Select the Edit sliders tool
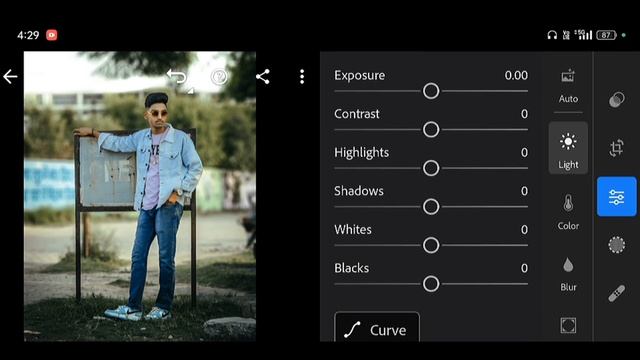 (x=616, y=197)
